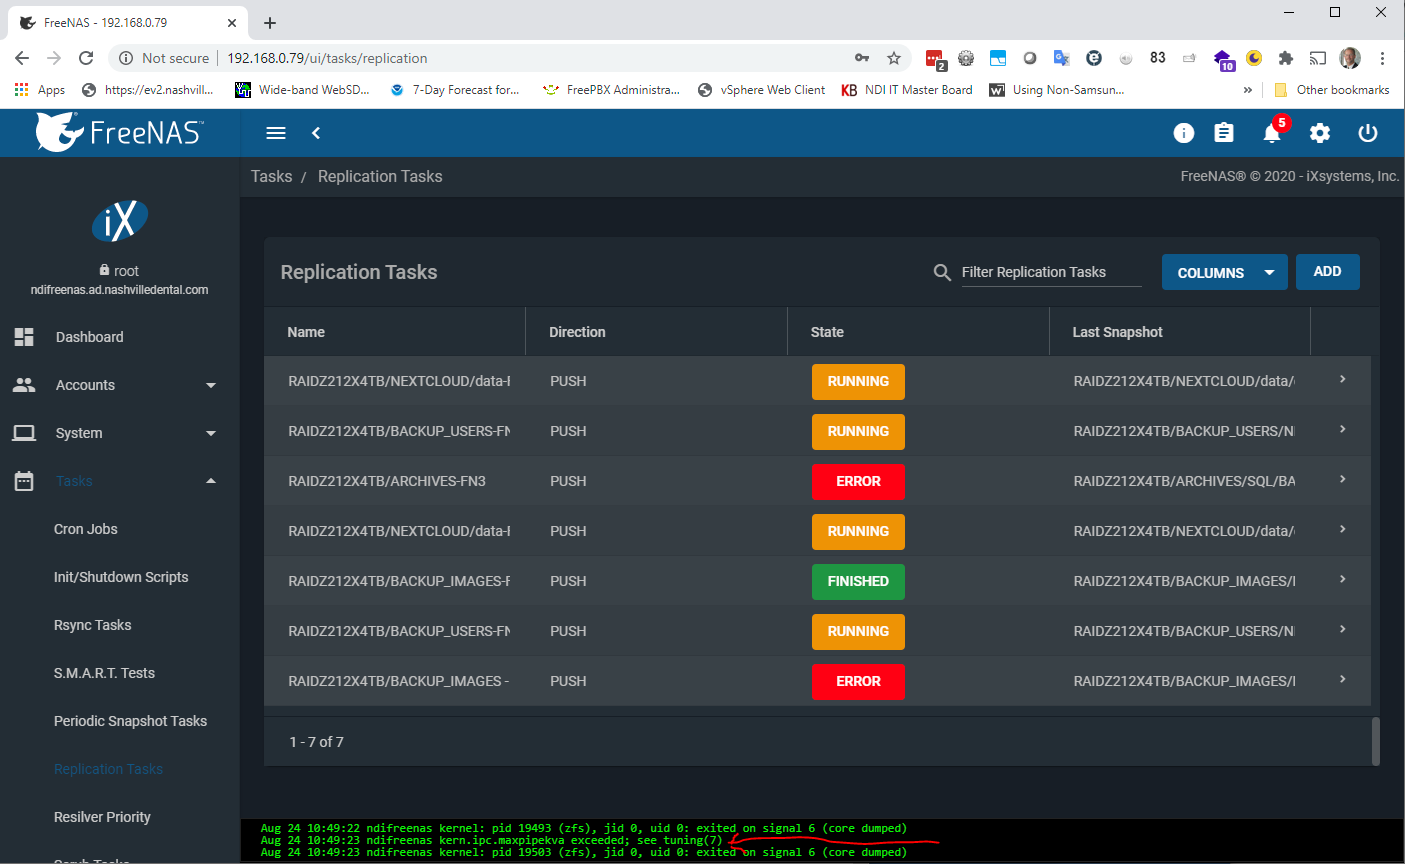1405x864 pixels.
Task: Click RAIDZ212X4TB/ARCHIVES-FN3 name text
Action: (x=387, y=481)
